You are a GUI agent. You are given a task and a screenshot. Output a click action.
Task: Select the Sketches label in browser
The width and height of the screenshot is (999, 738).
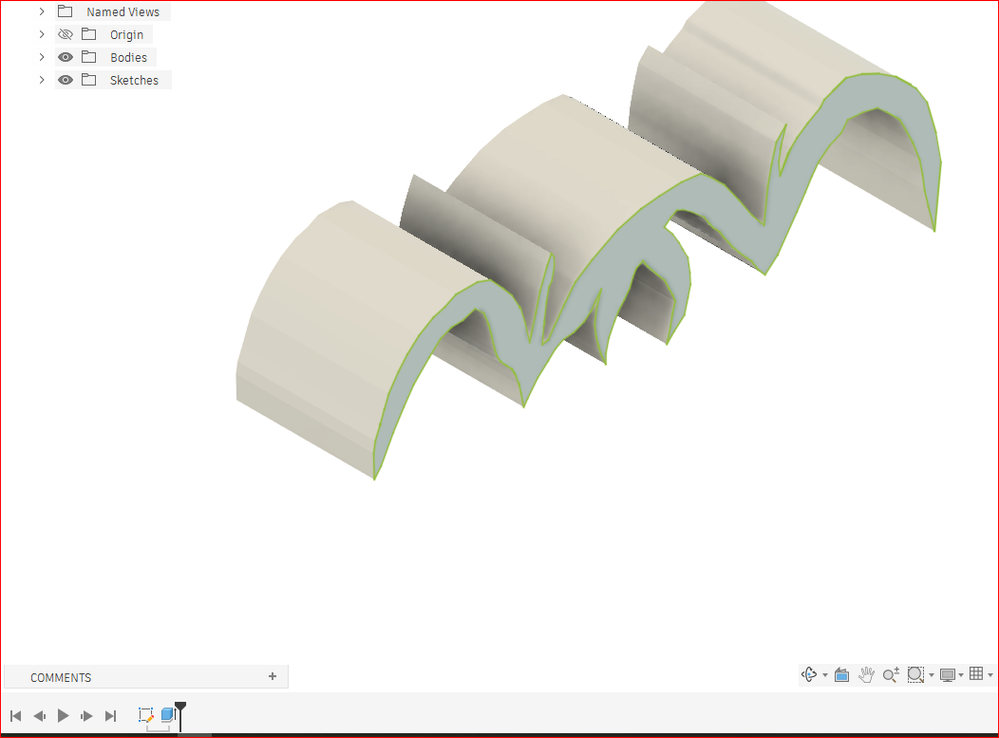[x=134, y=81]
